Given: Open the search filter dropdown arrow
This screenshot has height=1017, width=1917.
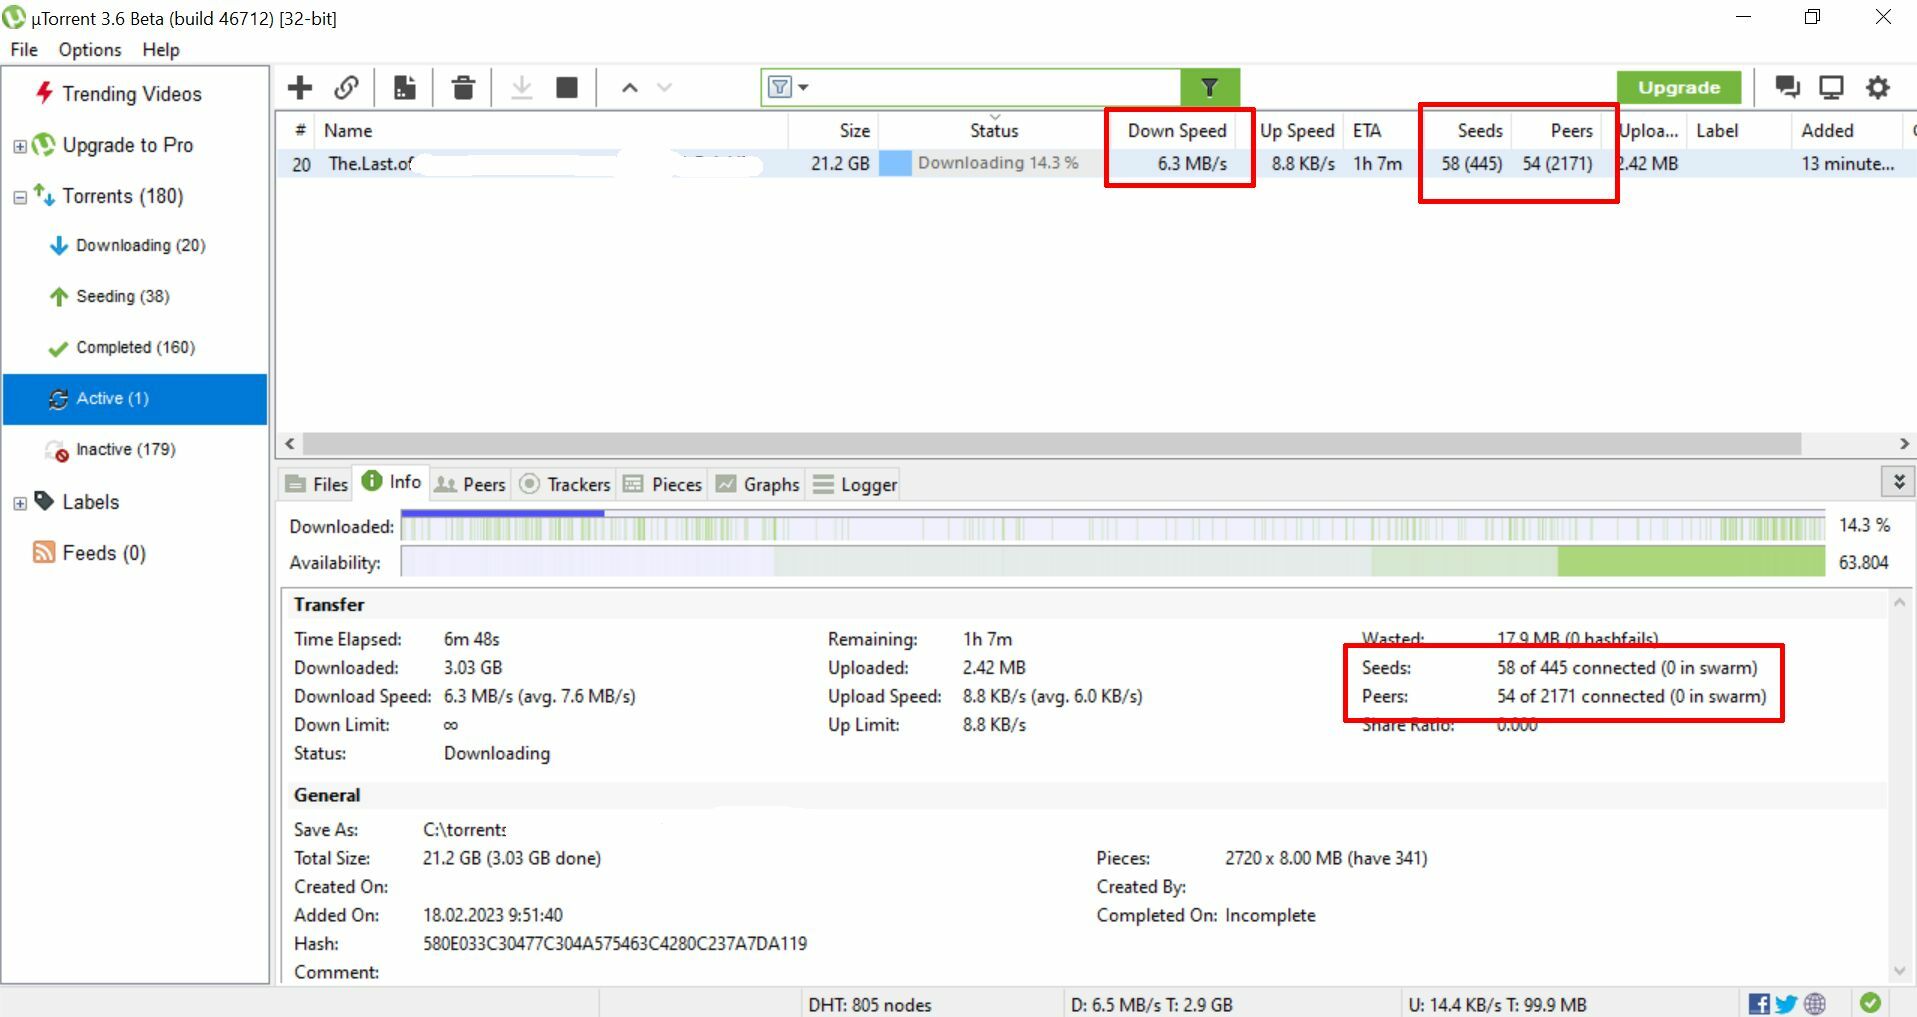Looking at the screenshot, I should point(803,88).
